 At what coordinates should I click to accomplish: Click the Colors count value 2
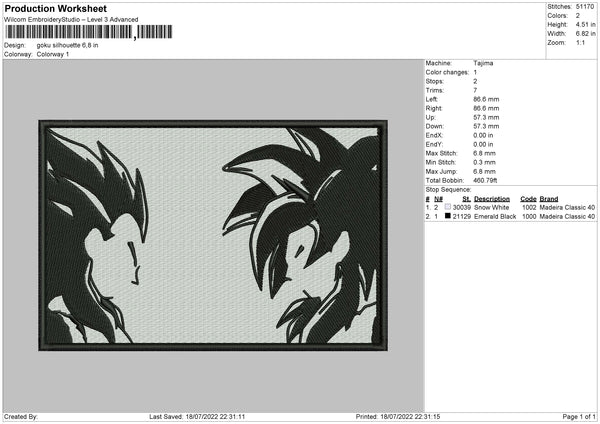(578, 16)
